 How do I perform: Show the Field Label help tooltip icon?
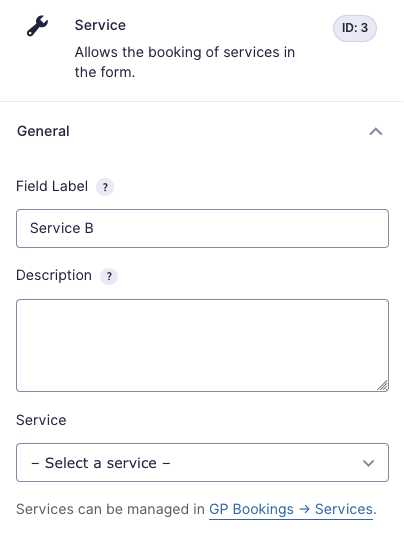point(105,187)
